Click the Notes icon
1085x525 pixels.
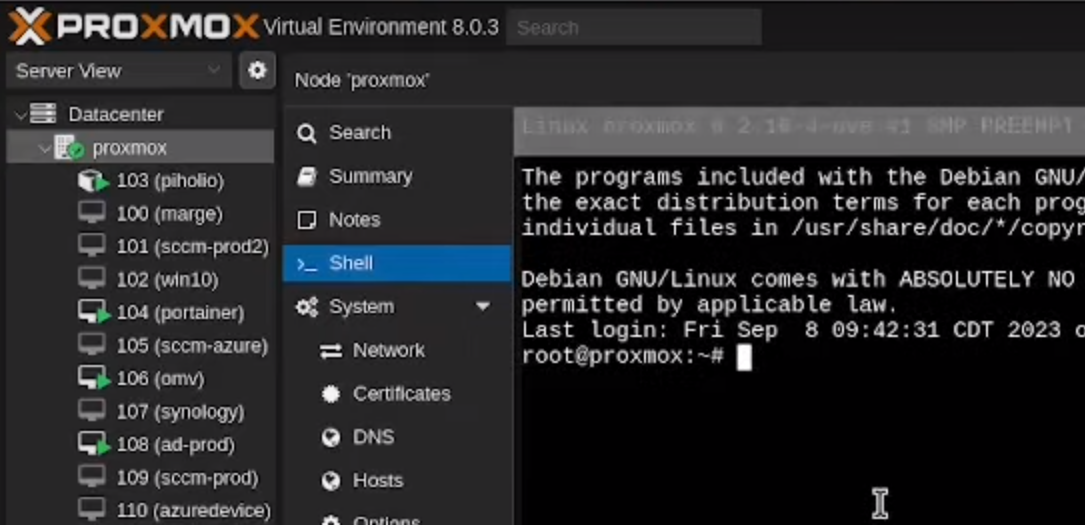pyautogui.click(x=307, y=220)
